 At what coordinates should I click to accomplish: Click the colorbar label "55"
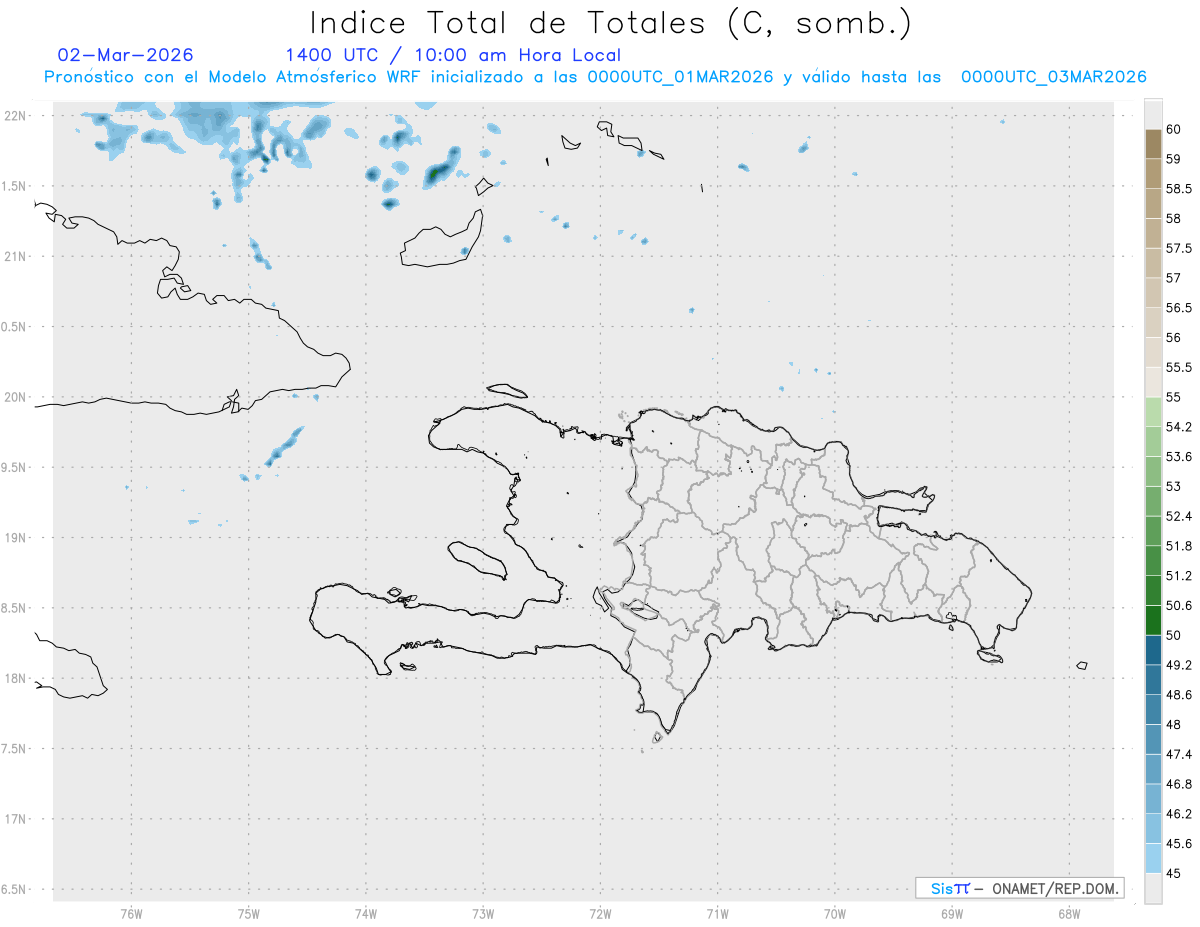1174,397
